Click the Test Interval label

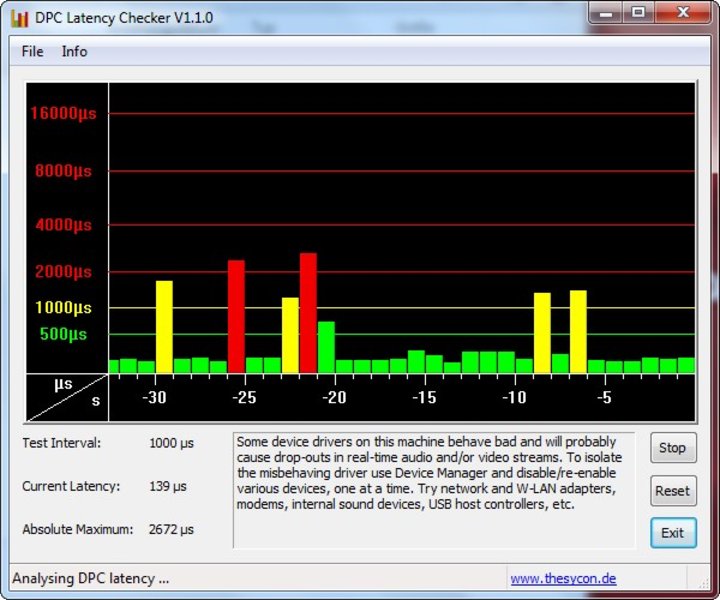tap(62, 443)
